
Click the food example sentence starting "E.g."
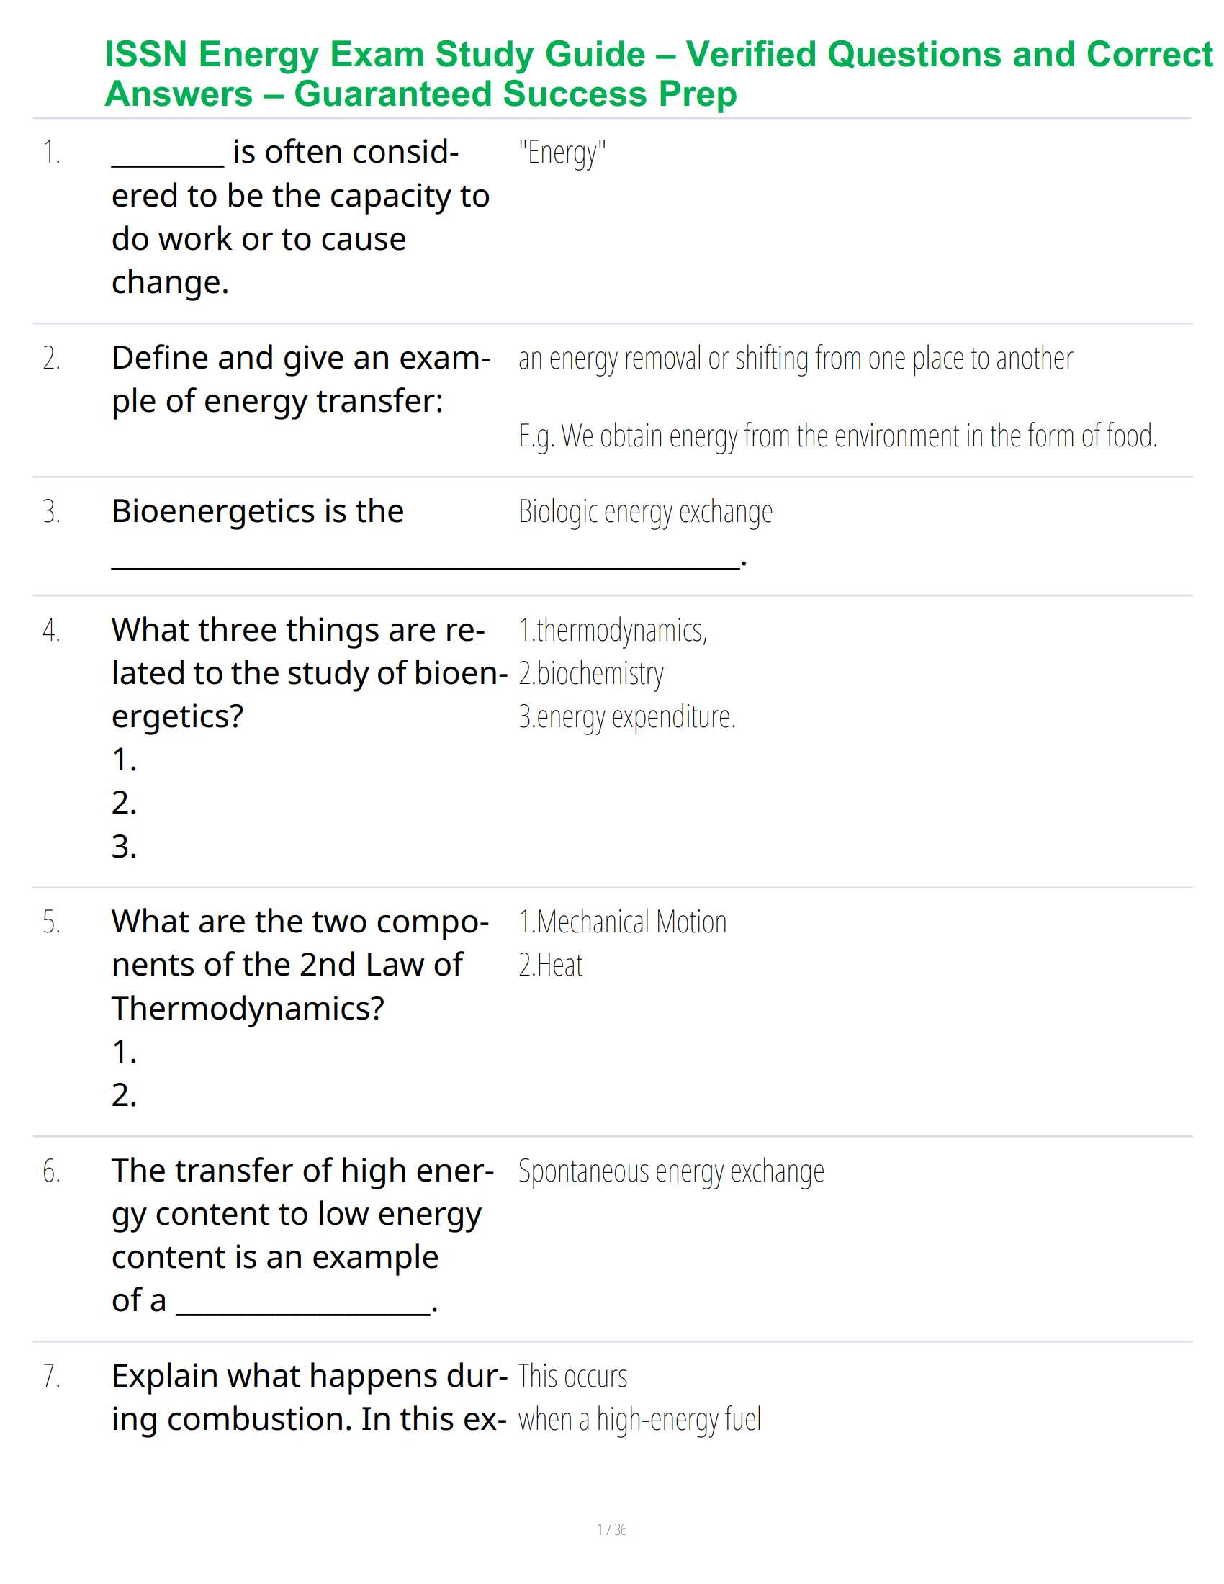[x=837, y=436]
